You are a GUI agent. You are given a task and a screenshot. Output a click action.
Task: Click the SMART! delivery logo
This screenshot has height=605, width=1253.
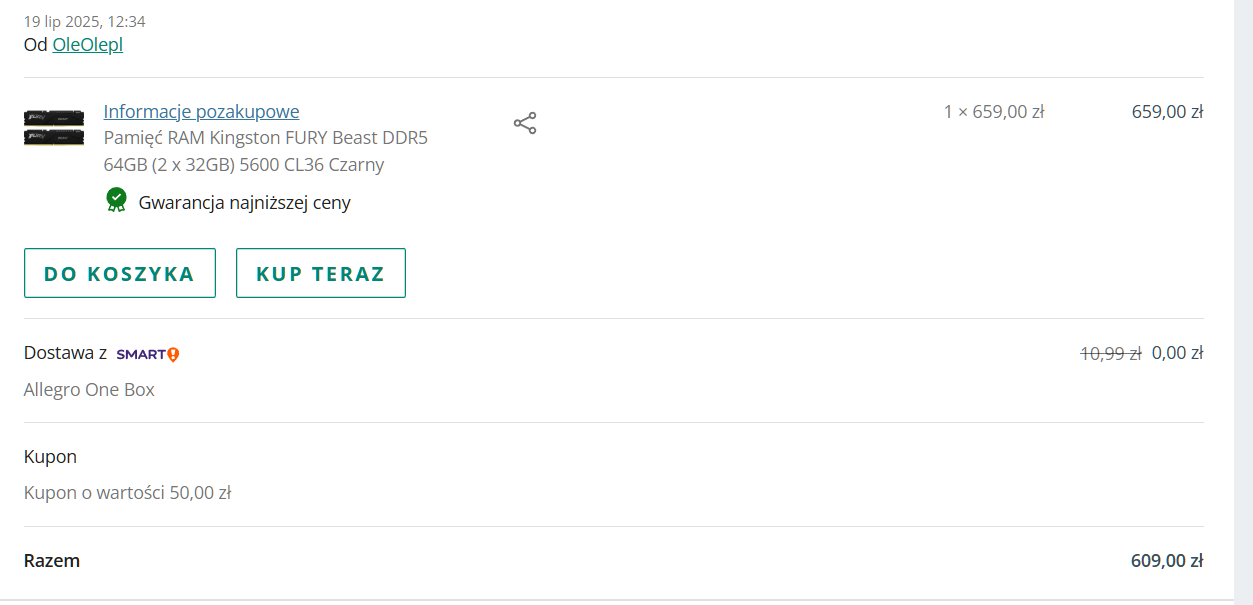(148, 354)
